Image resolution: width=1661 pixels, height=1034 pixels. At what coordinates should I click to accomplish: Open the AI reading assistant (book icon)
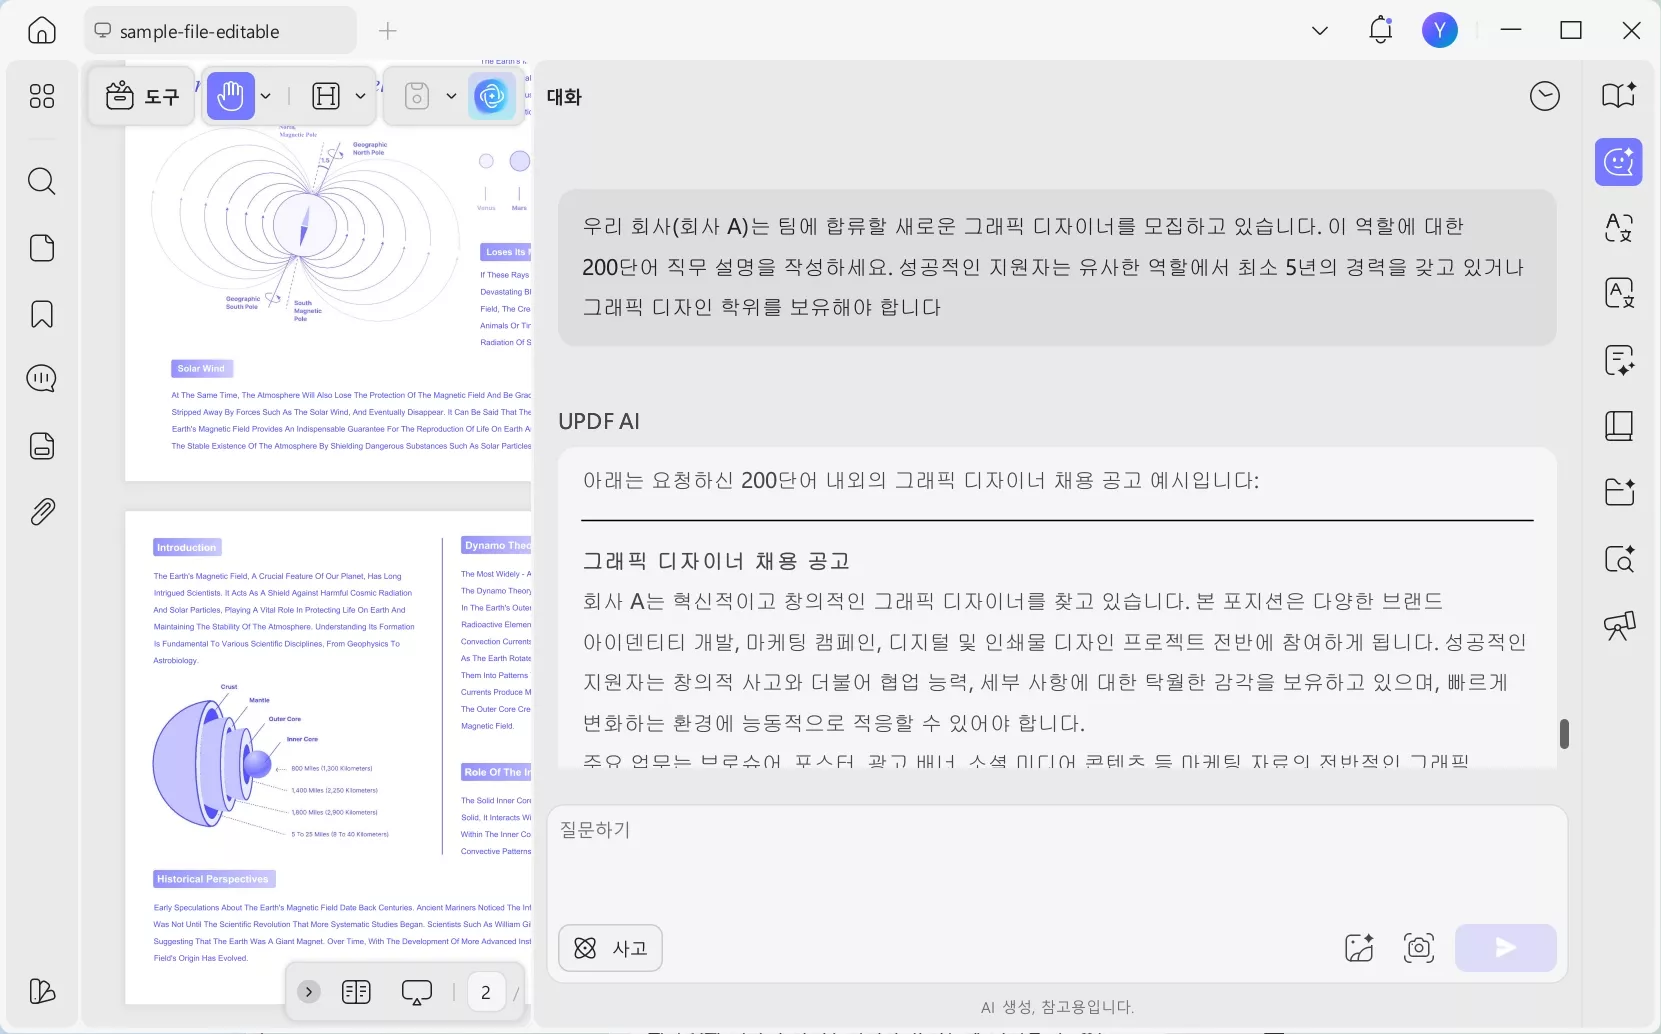pos(1619,95)
